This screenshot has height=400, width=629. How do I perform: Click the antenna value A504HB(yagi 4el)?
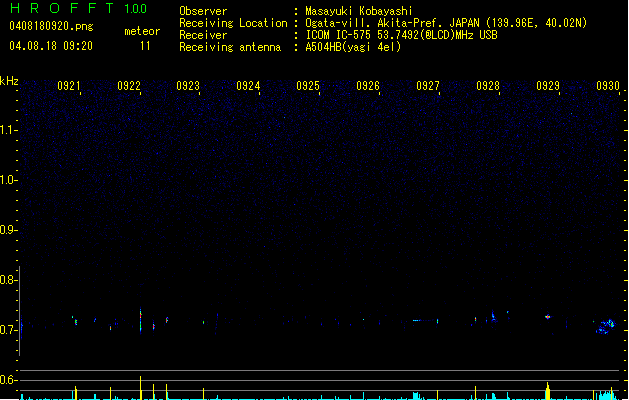(x=353, y=47)
